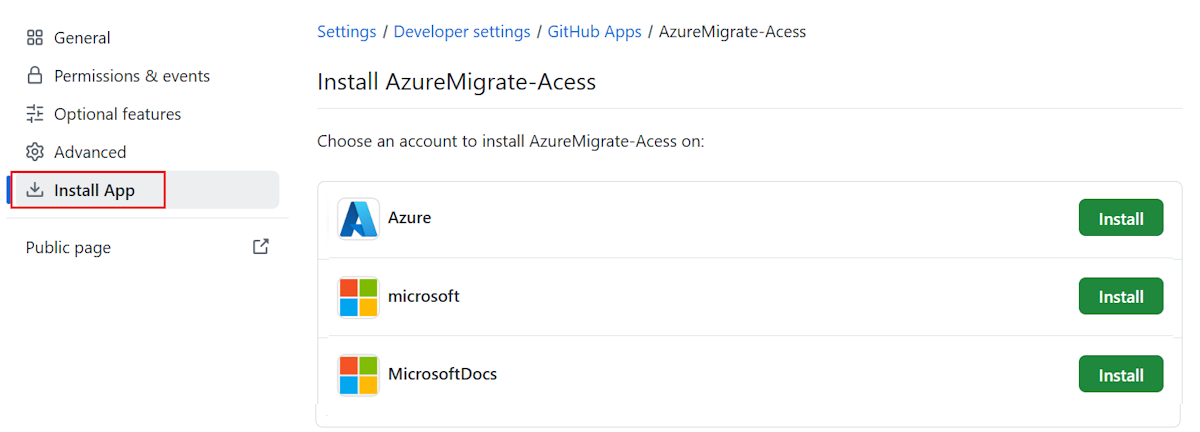Click the Azure account logo
The image size is (1200, 432).
tap(358, 218)
